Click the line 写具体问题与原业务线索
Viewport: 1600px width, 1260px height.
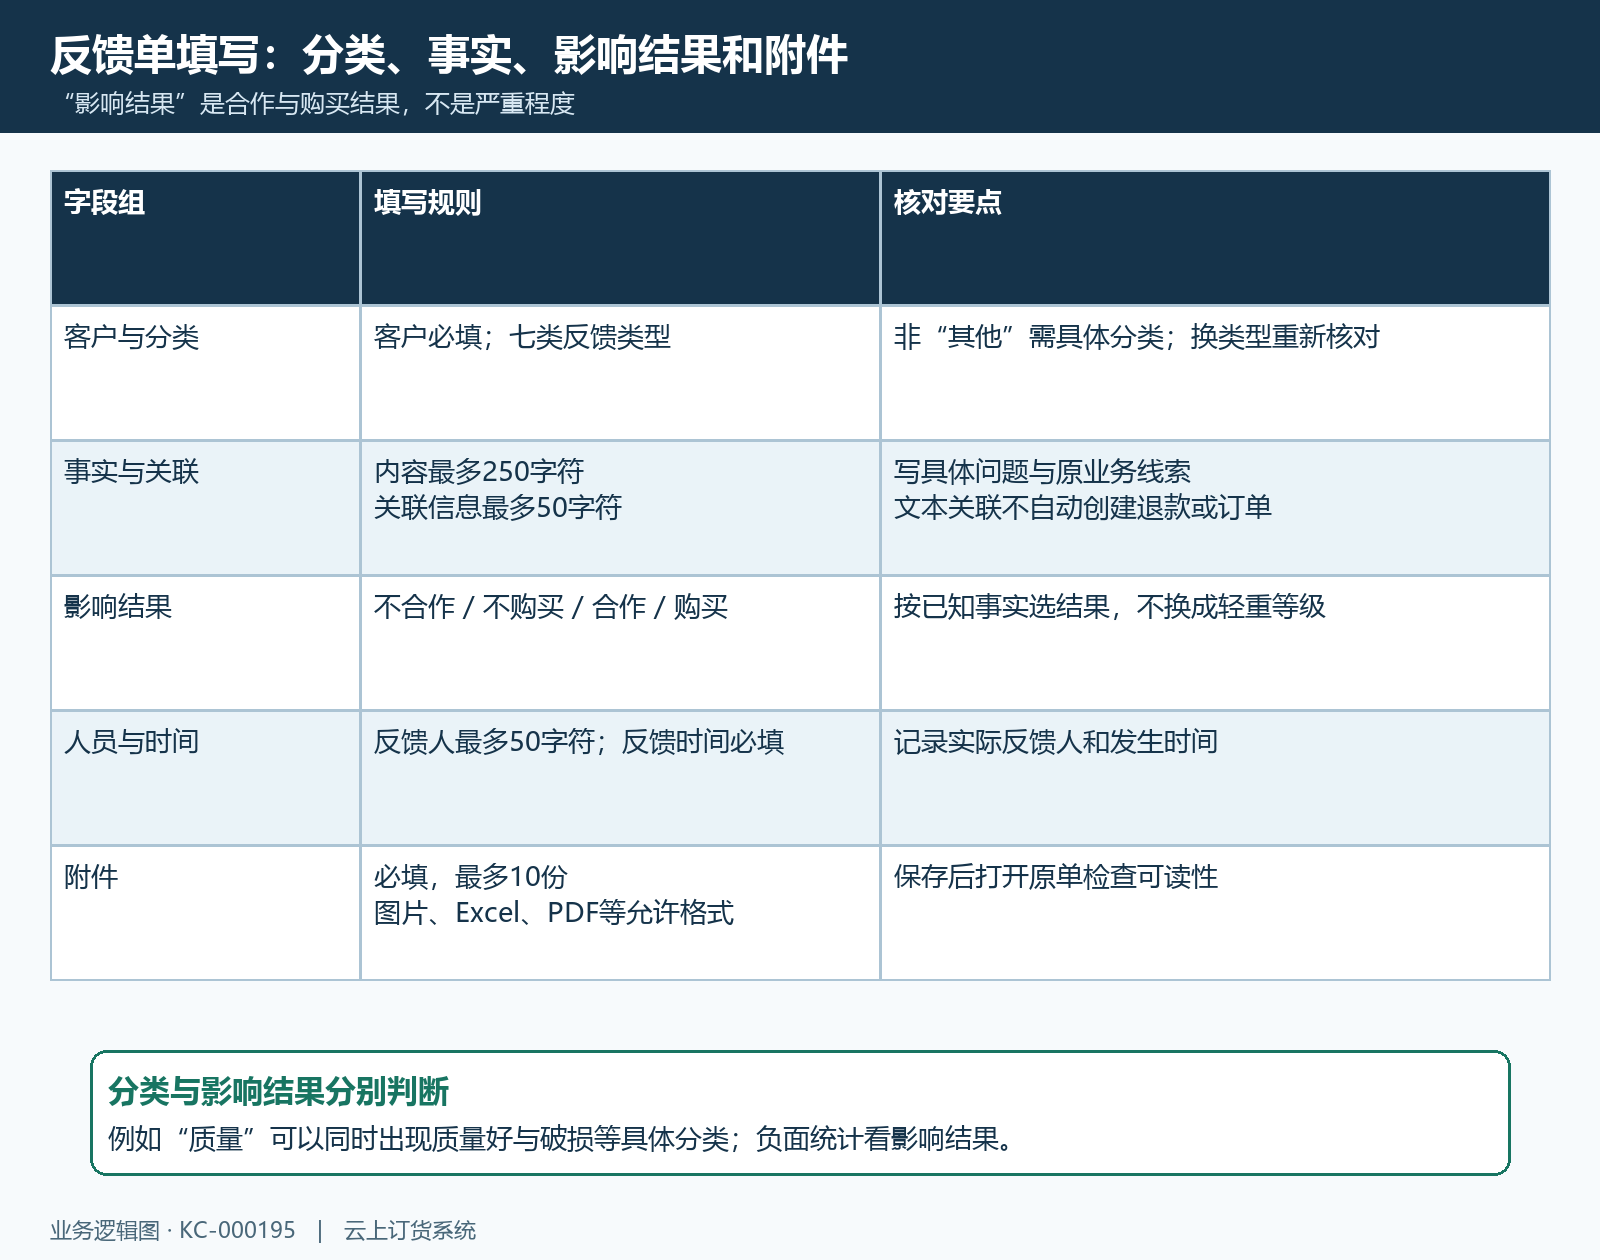[x=1042, y=472]
